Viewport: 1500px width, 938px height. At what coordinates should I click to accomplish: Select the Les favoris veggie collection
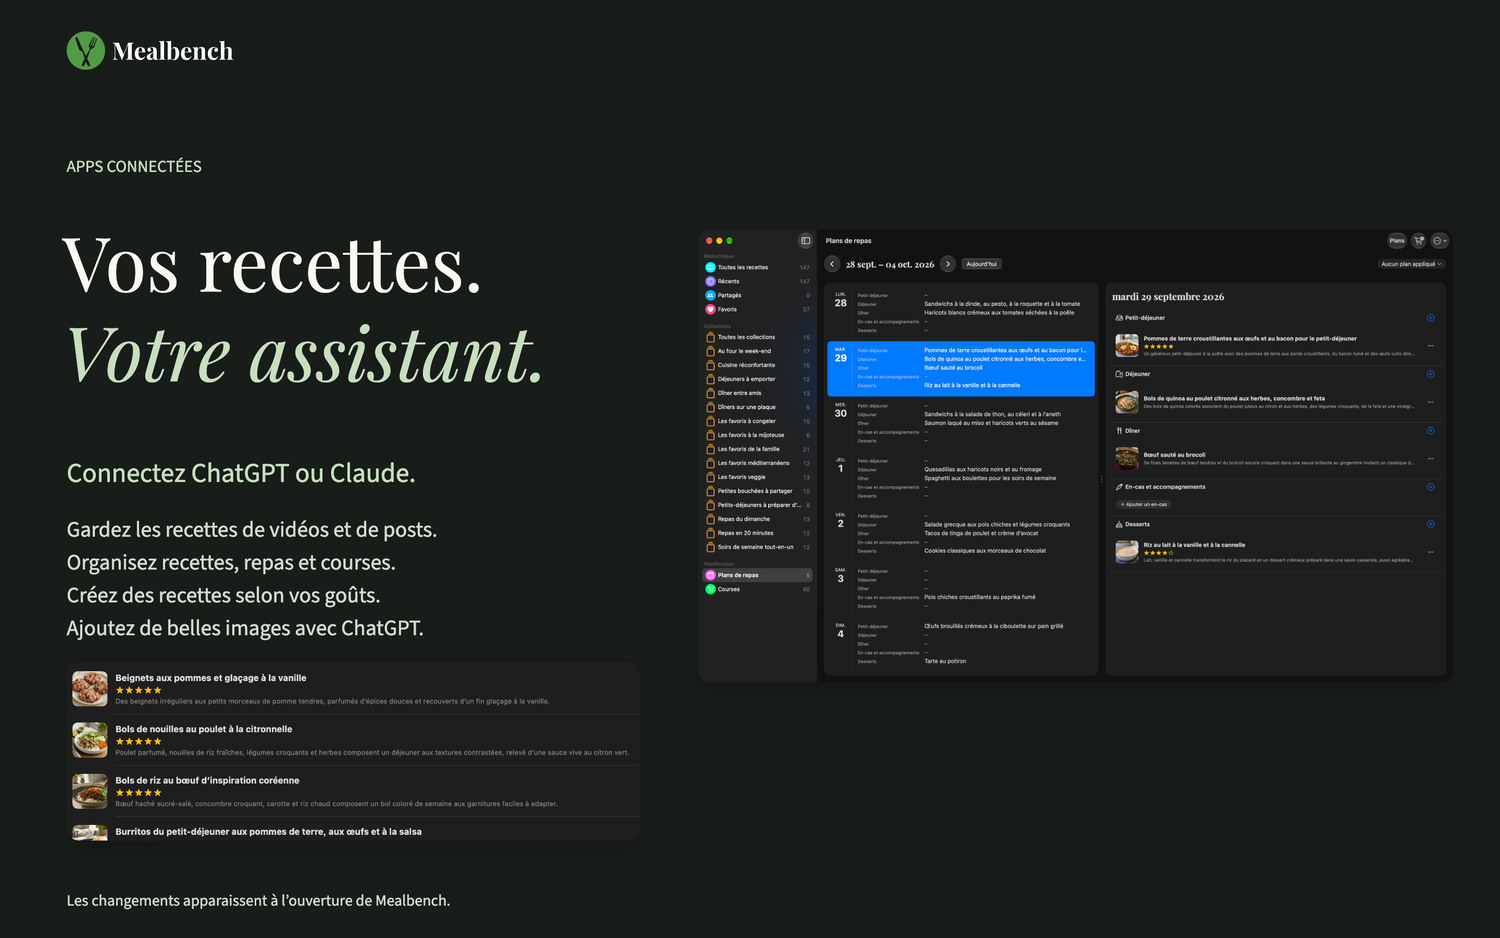(758, 477)
